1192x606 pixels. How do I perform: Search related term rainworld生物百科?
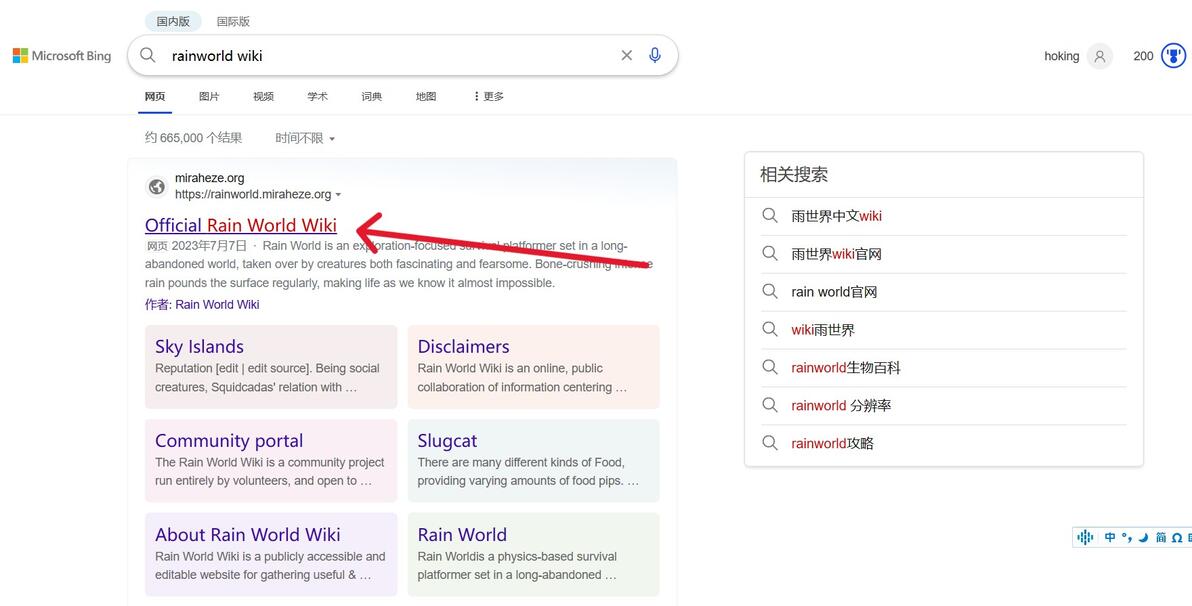pos(845,368)
